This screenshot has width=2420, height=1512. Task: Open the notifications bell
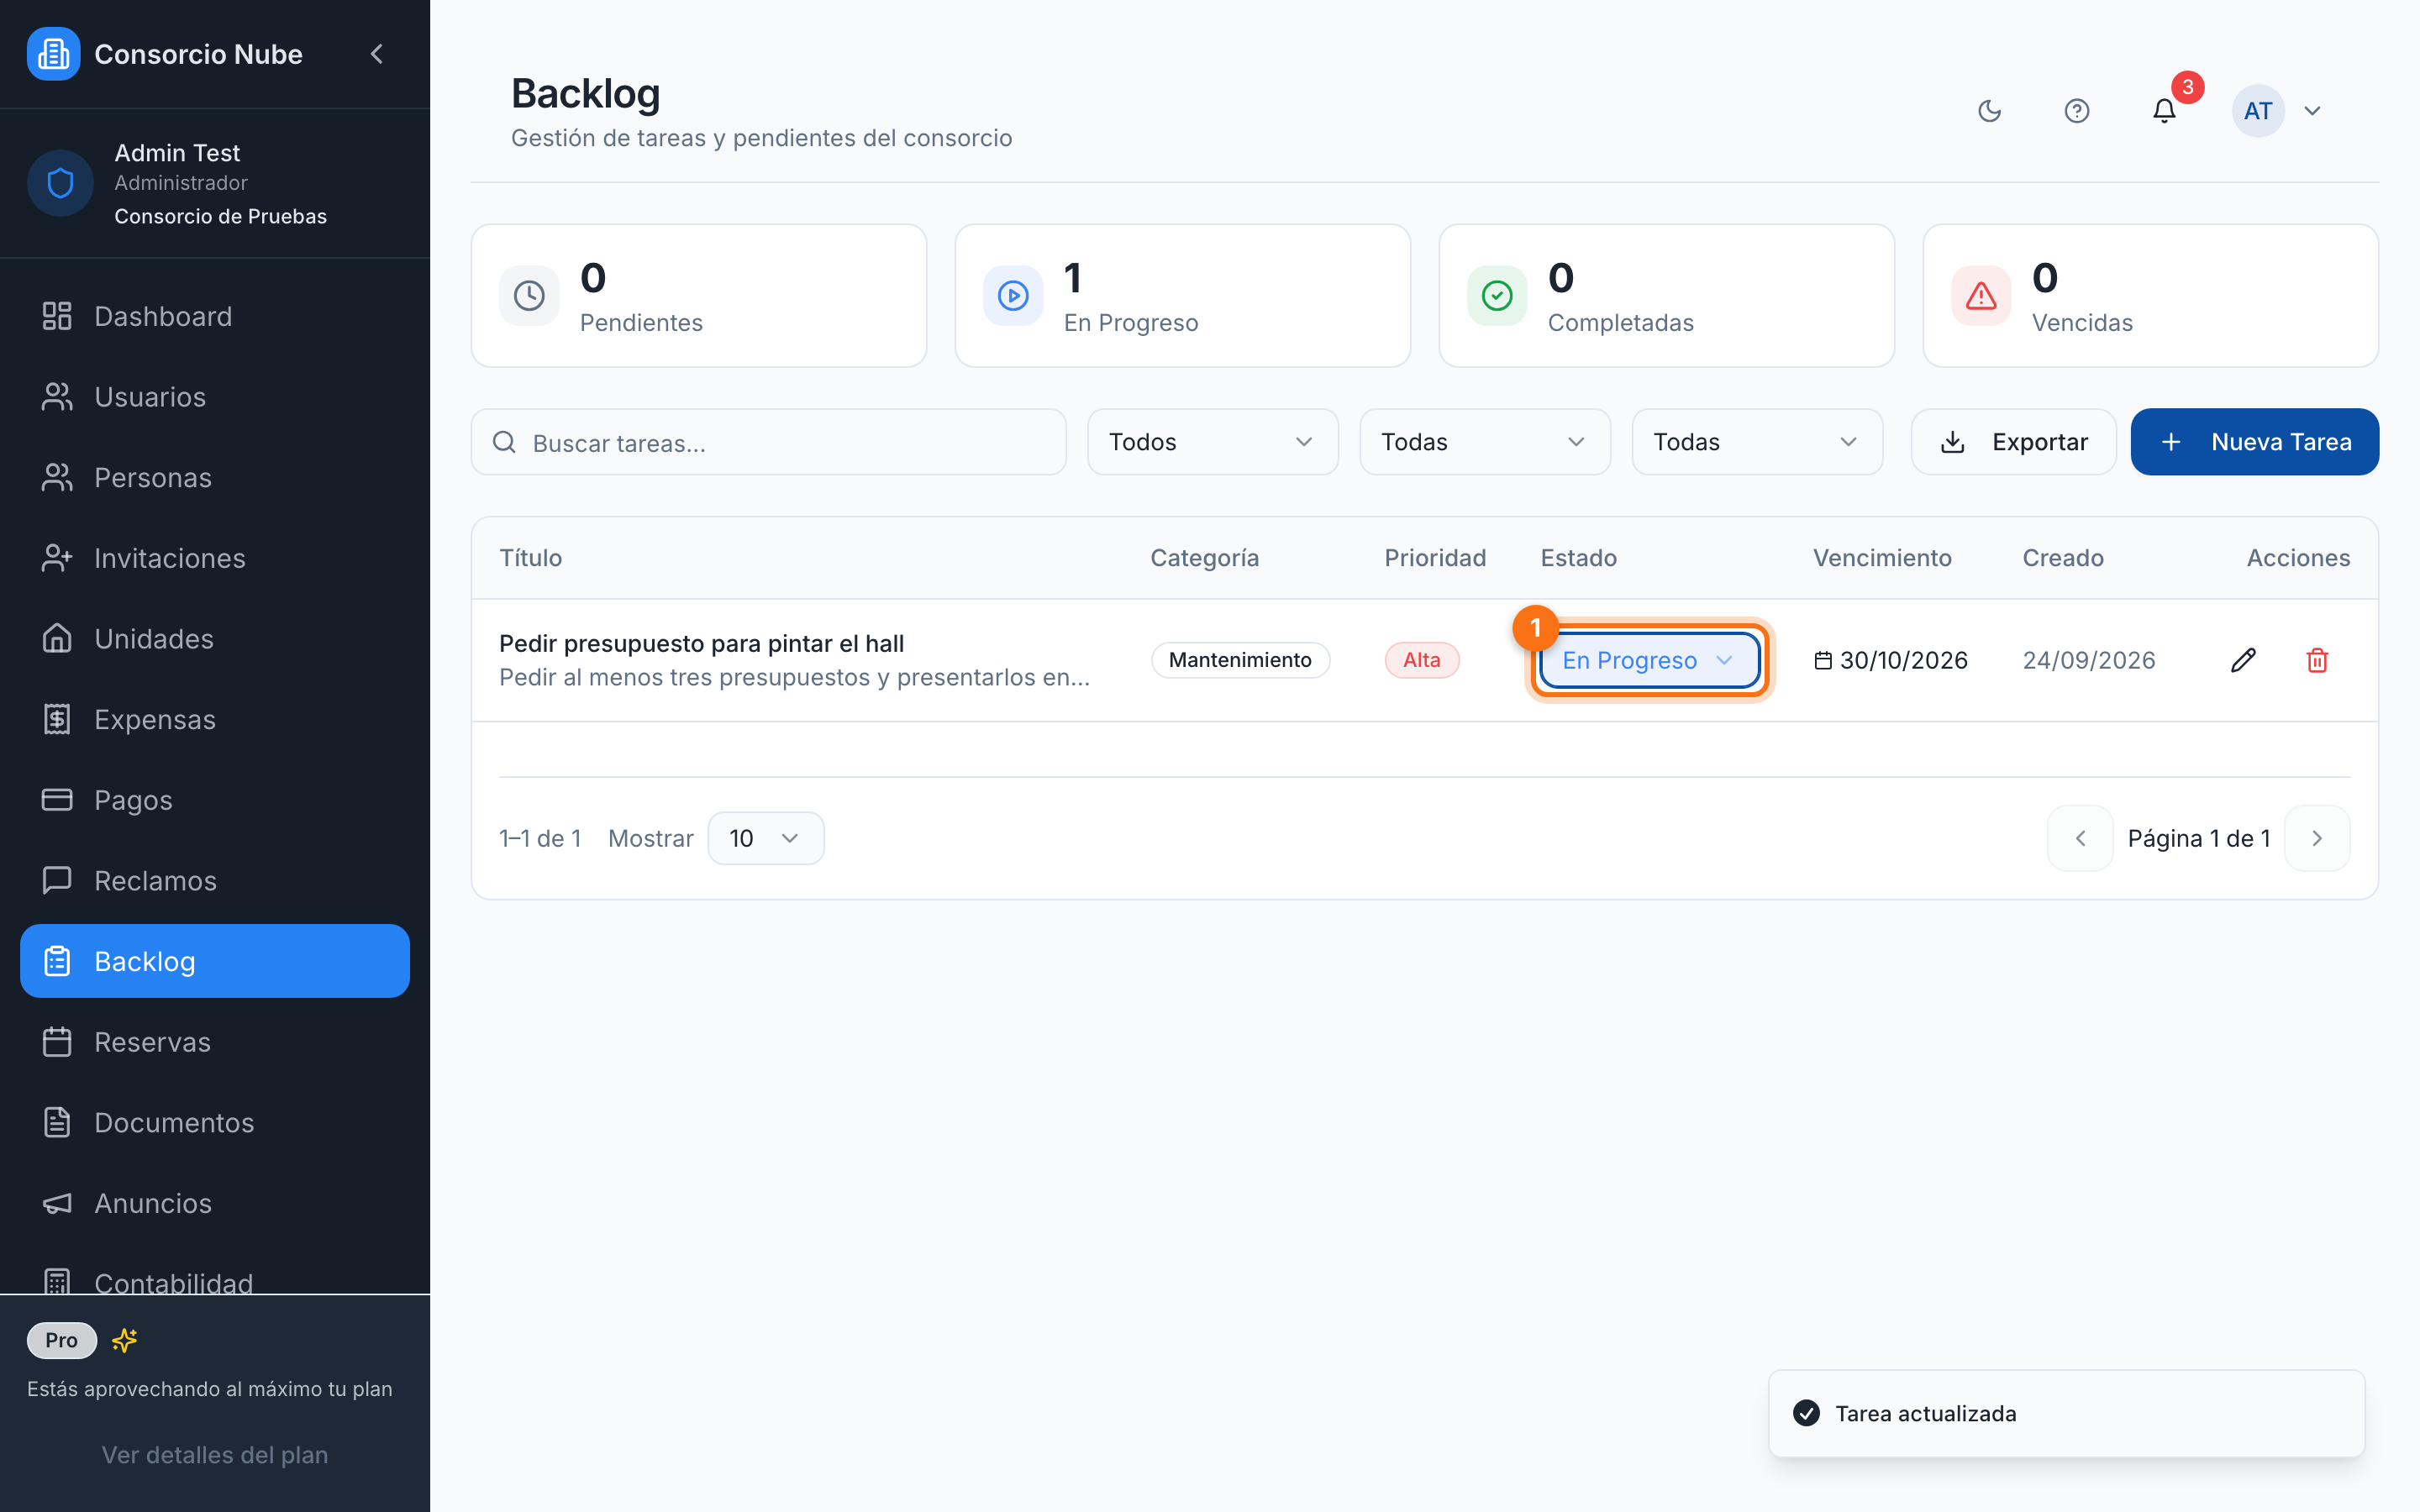2164,111
